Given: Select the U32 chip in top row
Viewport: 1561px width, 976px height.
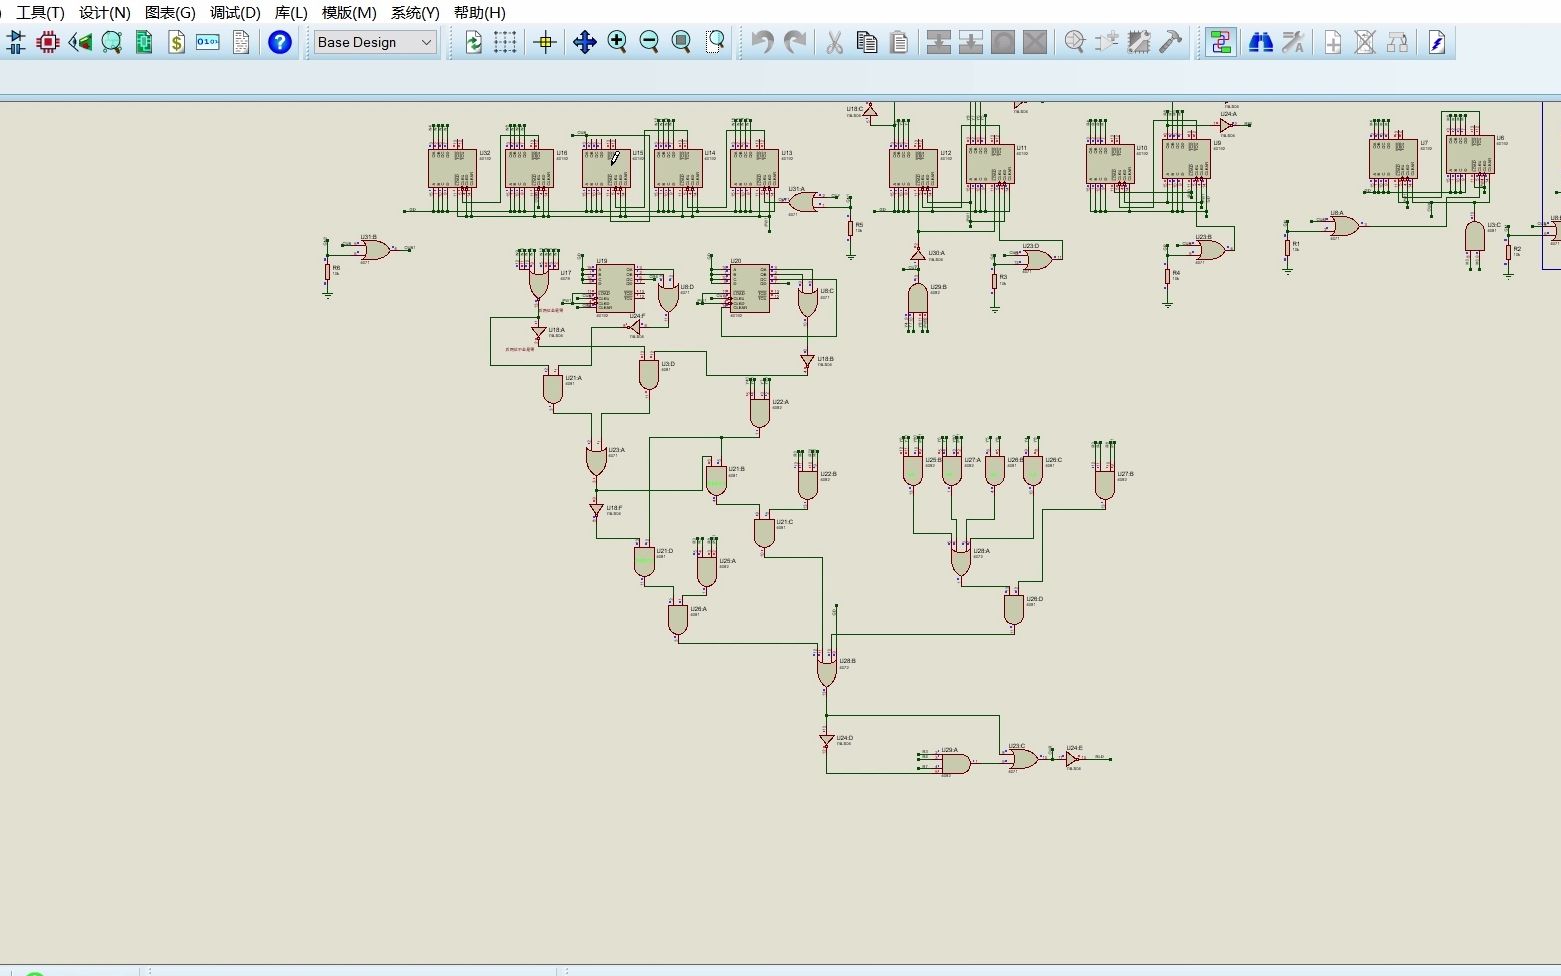Looking at the screenshot, I should [452, 168].
